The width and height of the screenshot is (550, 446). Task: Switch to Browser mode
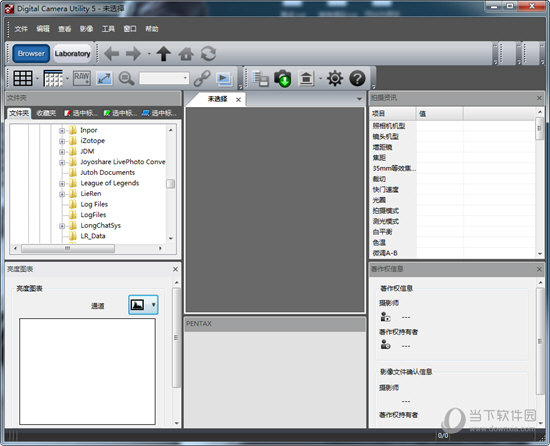[x=31, y=53]
